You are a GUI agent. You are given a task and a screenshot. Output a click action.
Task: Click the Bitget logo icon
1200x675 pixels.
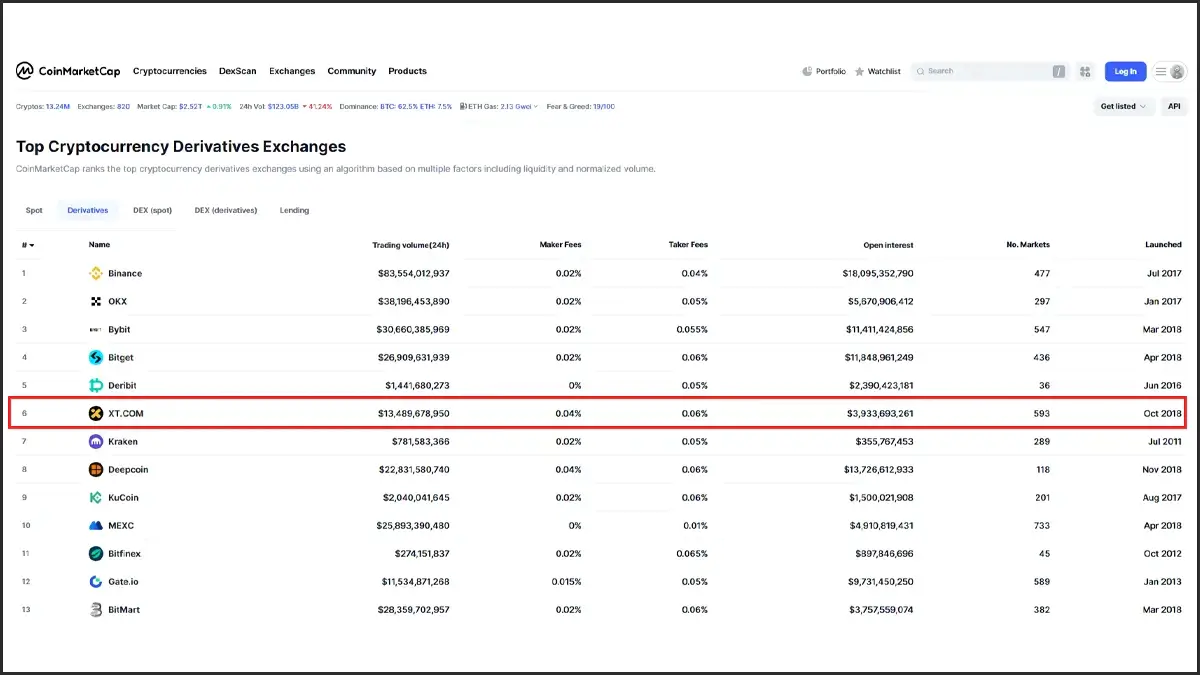pos(96,357)
